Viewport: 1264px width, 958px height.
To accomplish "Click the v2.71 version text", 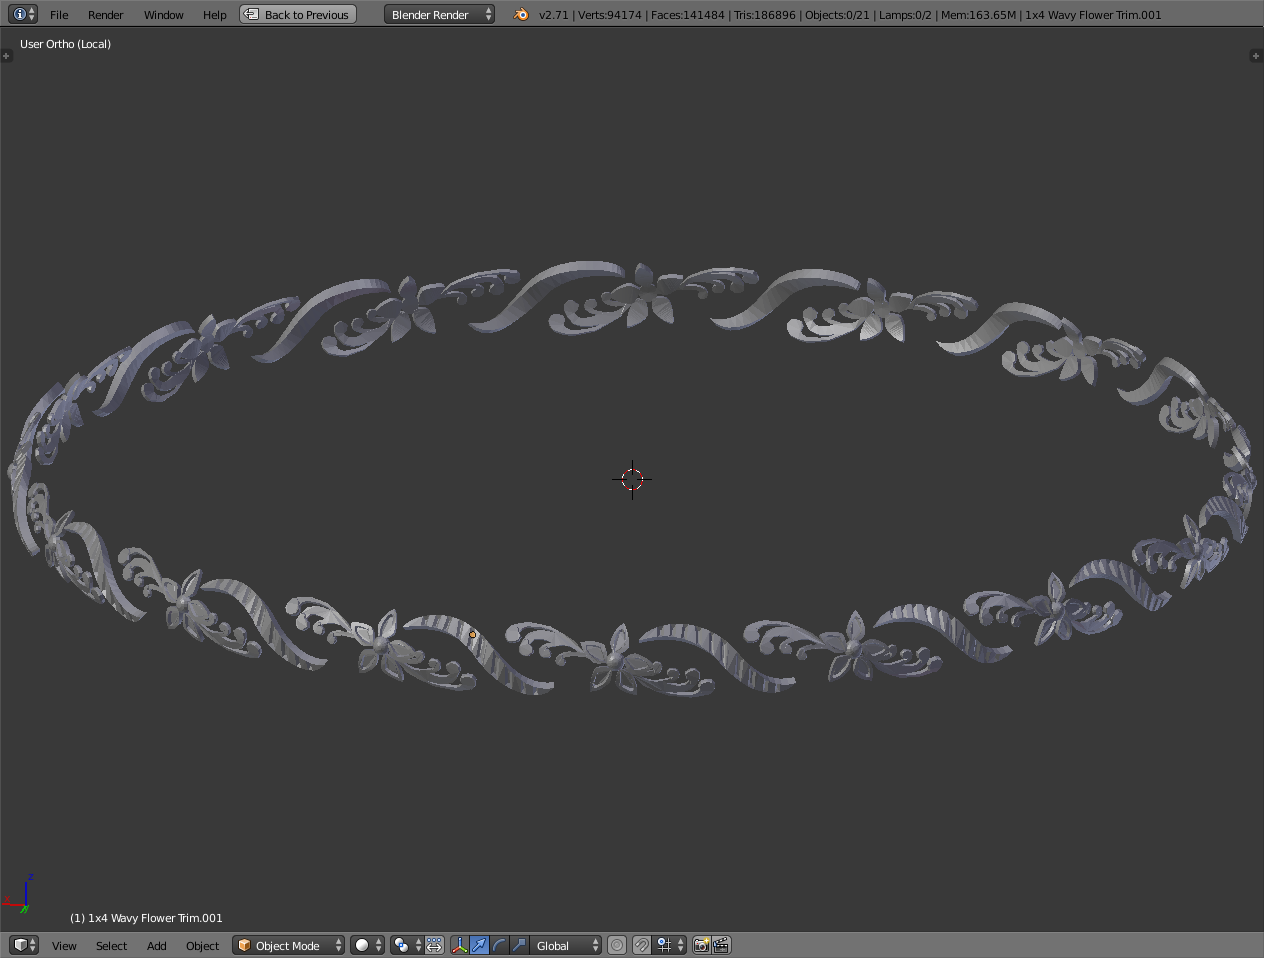I will (x=554, y=15).
